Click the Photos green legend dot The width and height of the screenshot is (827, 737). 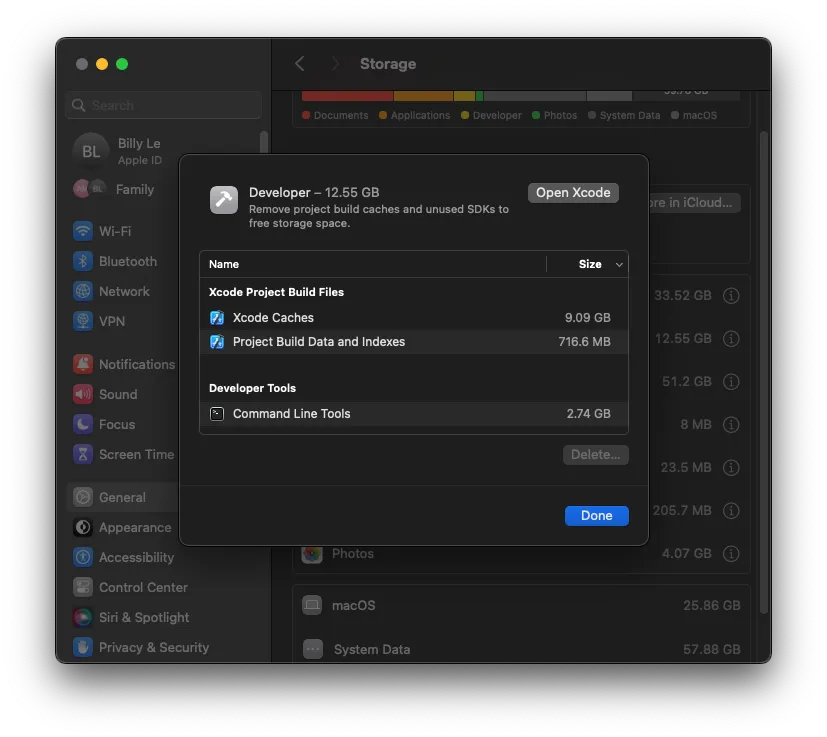click(536, 115)
